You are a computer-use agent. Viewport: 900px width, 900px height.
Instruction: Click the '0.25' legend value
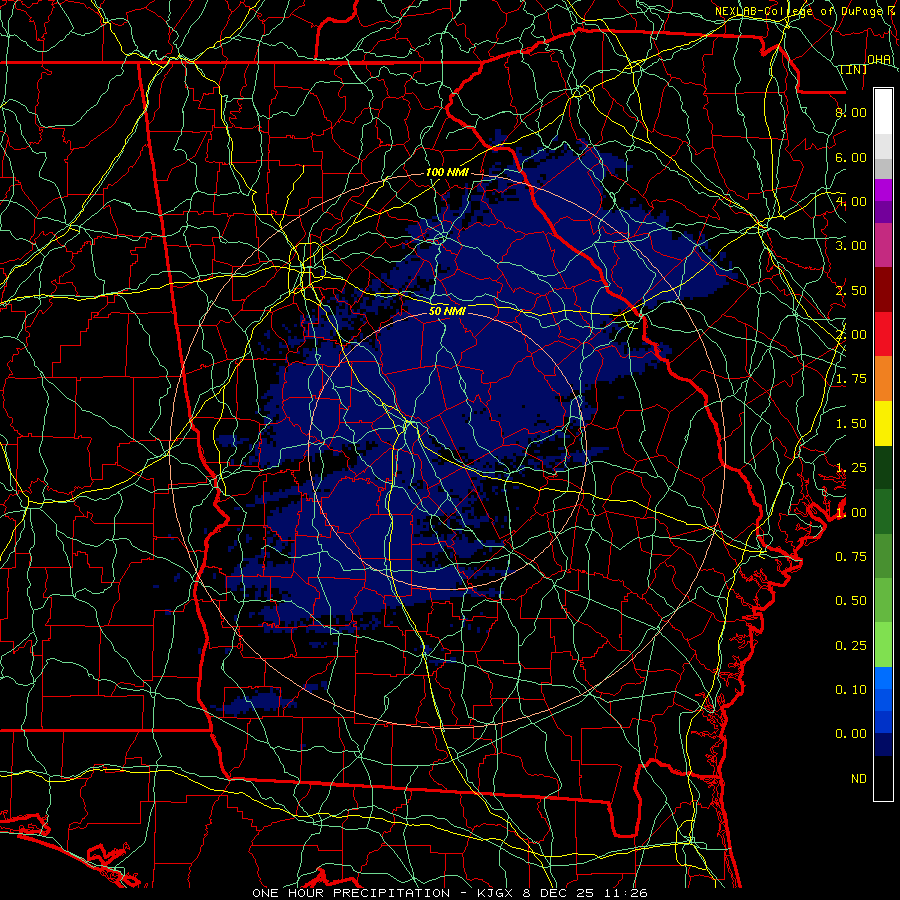click(x=851, y=646)
